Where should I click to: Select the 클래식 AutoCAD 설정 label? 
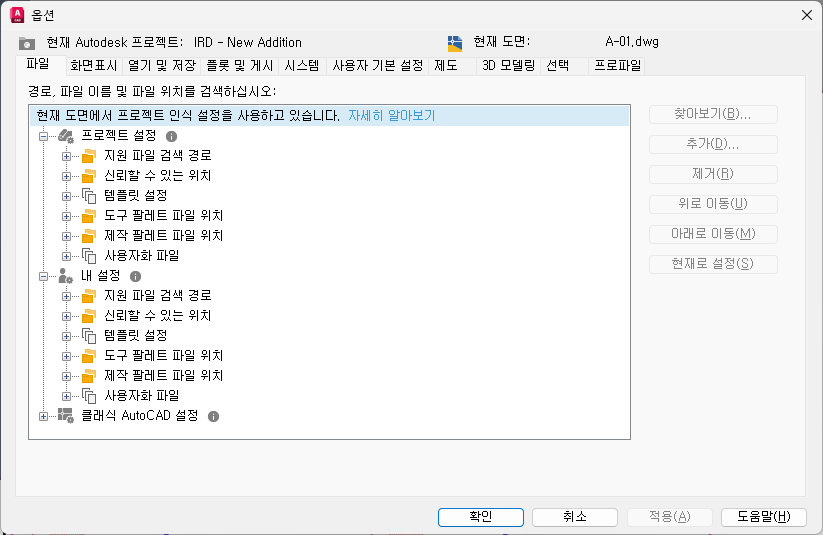[x=140, y=416]
